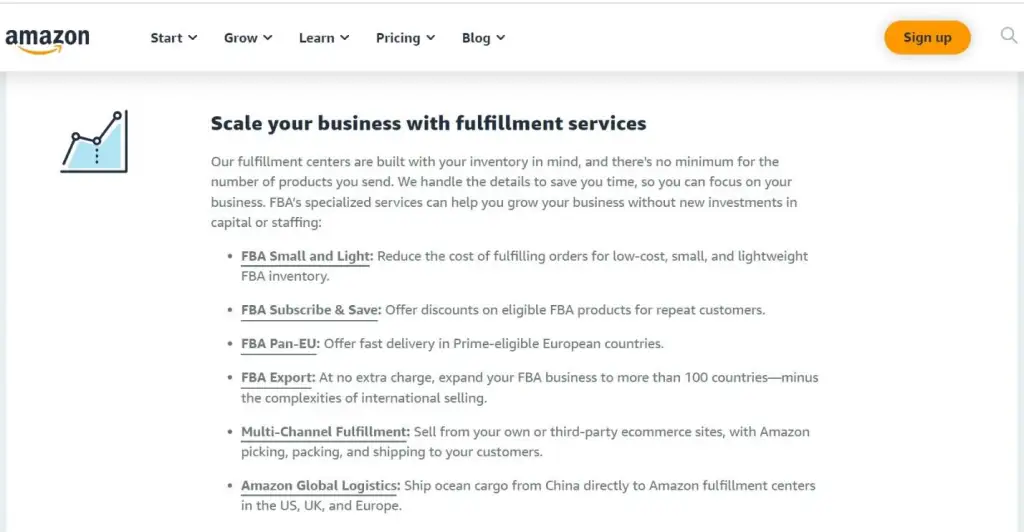
Task: Open the FBA Export link
Action: pyautogui.click(x=277, y=378)
